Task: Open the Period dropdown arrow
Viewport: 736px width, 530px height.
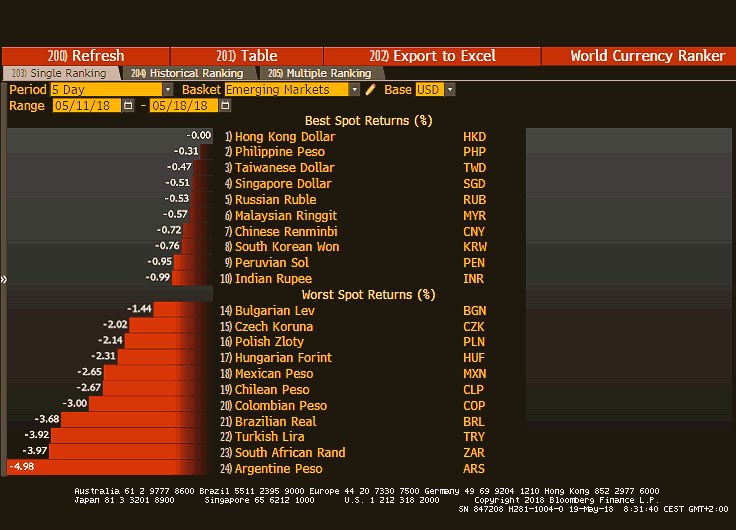Action: click(168, 90)
